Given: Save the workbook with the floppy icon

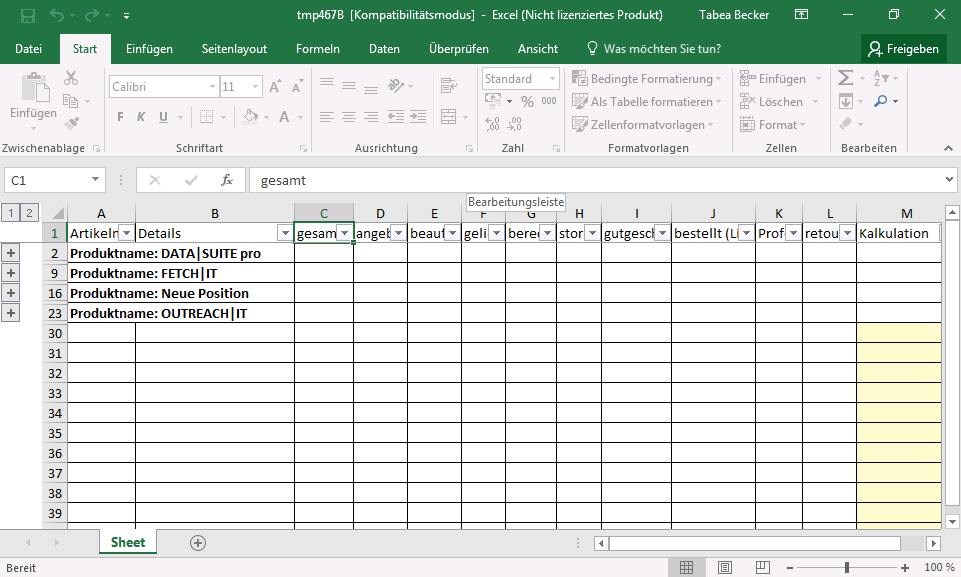Looking at the screenshot, I should [x=28, y=15].
